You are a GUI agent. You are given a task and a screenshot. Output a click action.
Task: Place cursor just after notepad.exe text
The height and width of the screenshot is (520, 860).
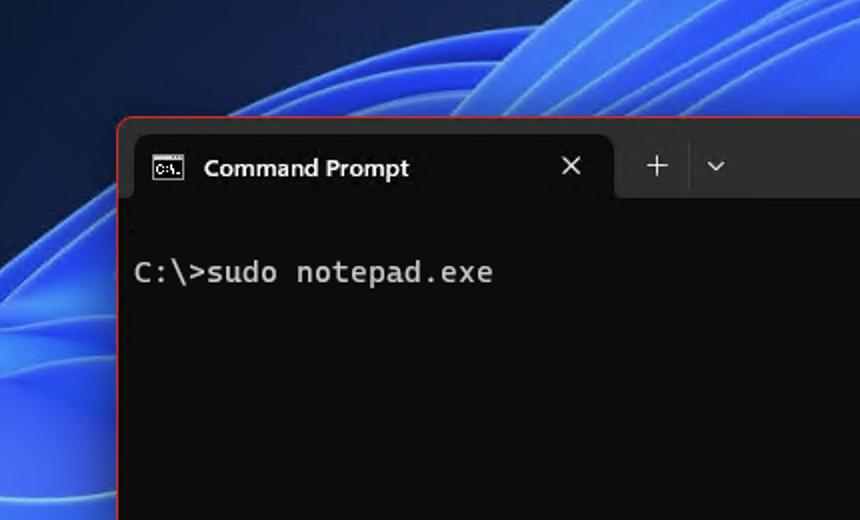click(495, 273)
